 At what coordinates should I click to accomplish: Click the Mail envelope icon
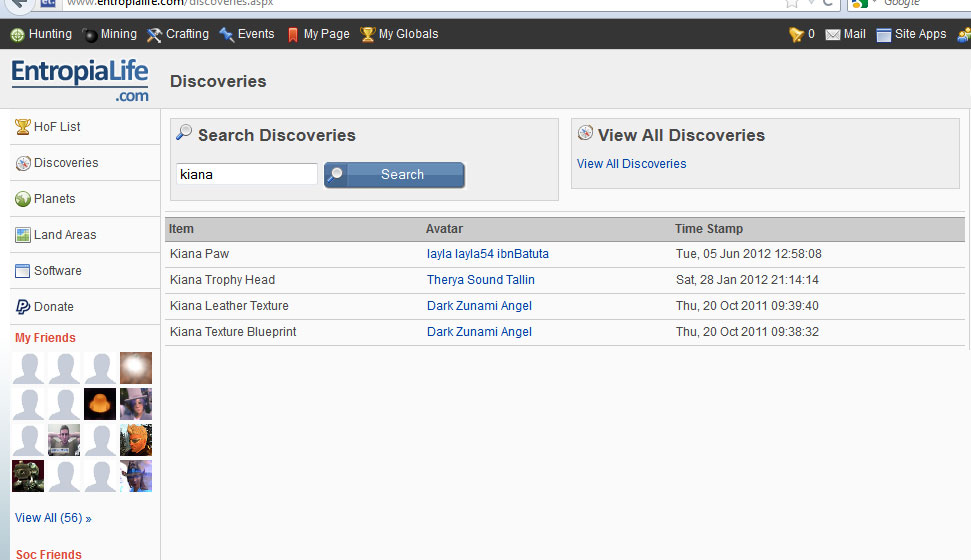tap(833, 35)
